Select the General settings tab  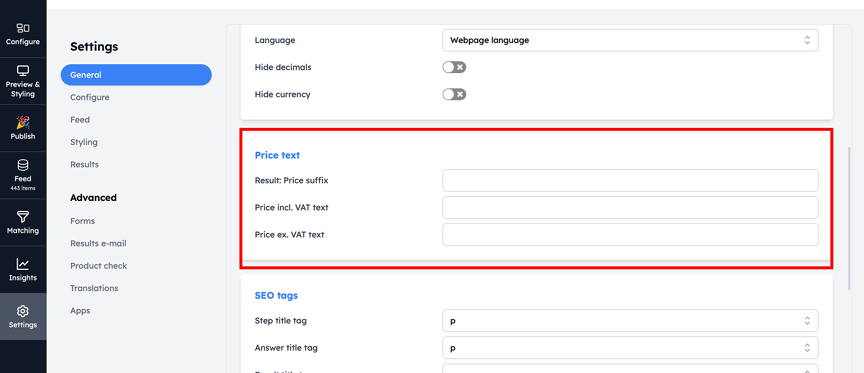(136, 75)
